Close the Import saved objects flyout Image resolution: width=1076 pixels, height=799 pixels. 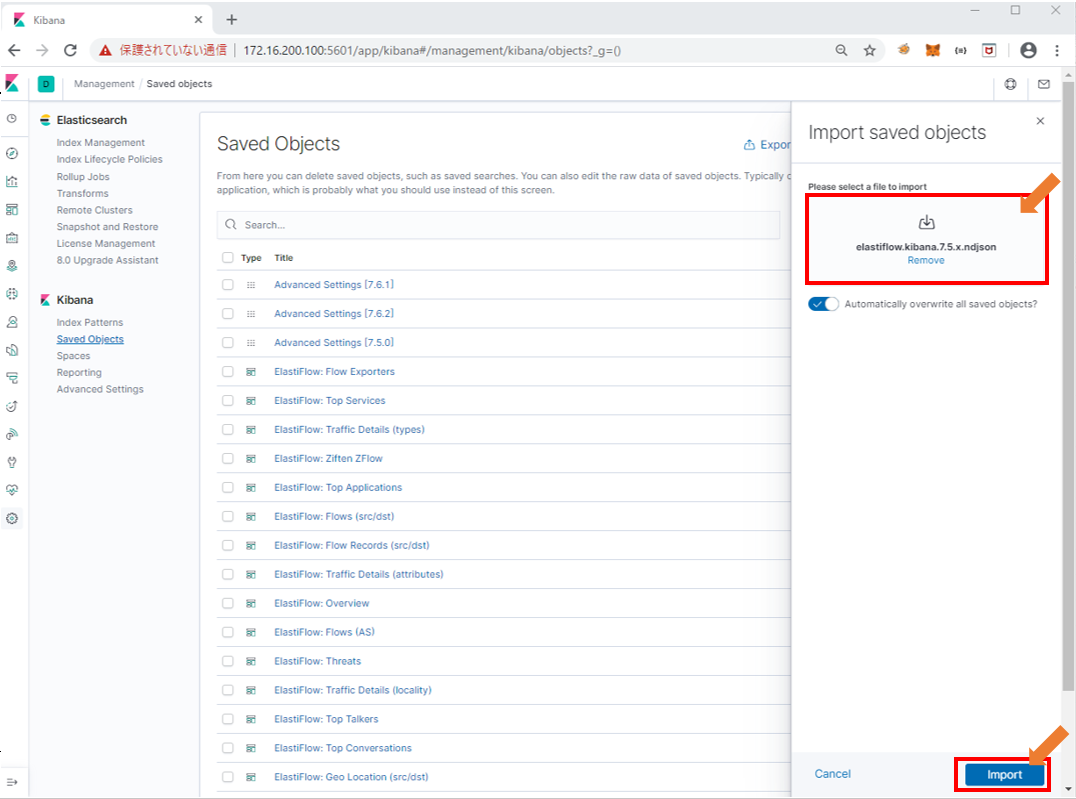click(x=1040, y=121)
